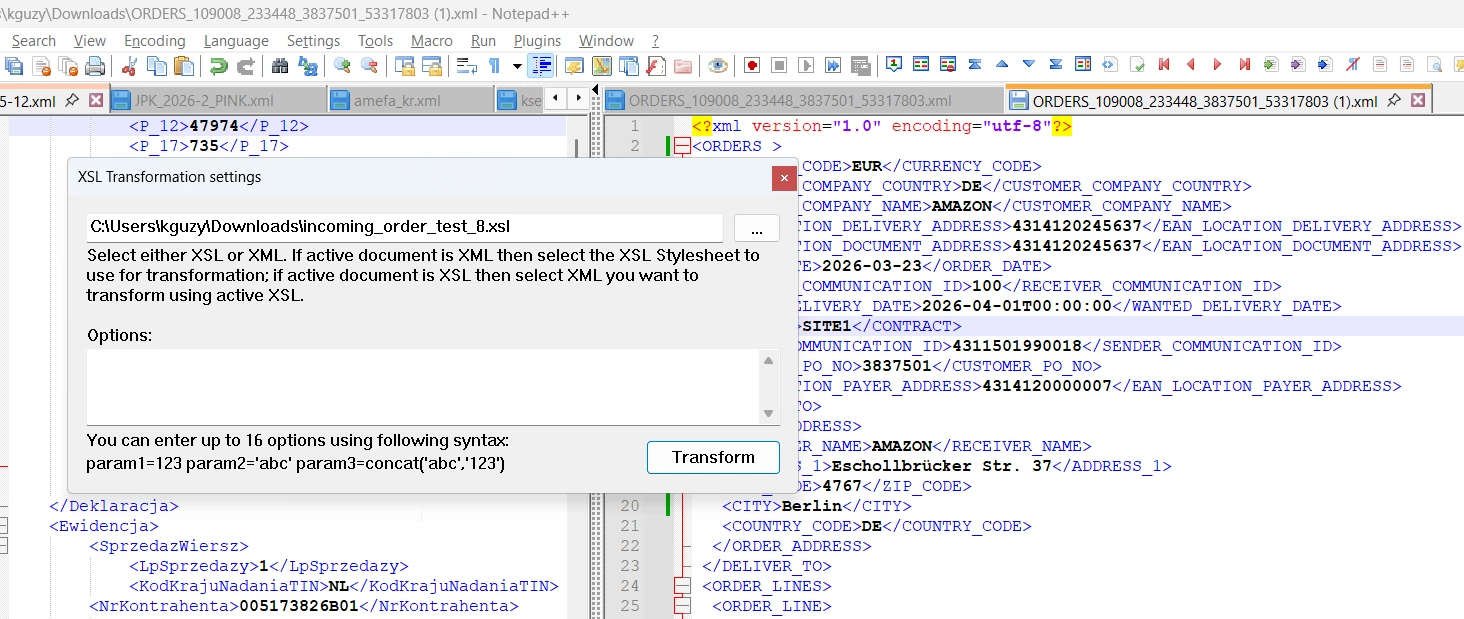Click the Cut scissors icon
1464x619 pixels.
pyautogui.click(x=129, y=66)
